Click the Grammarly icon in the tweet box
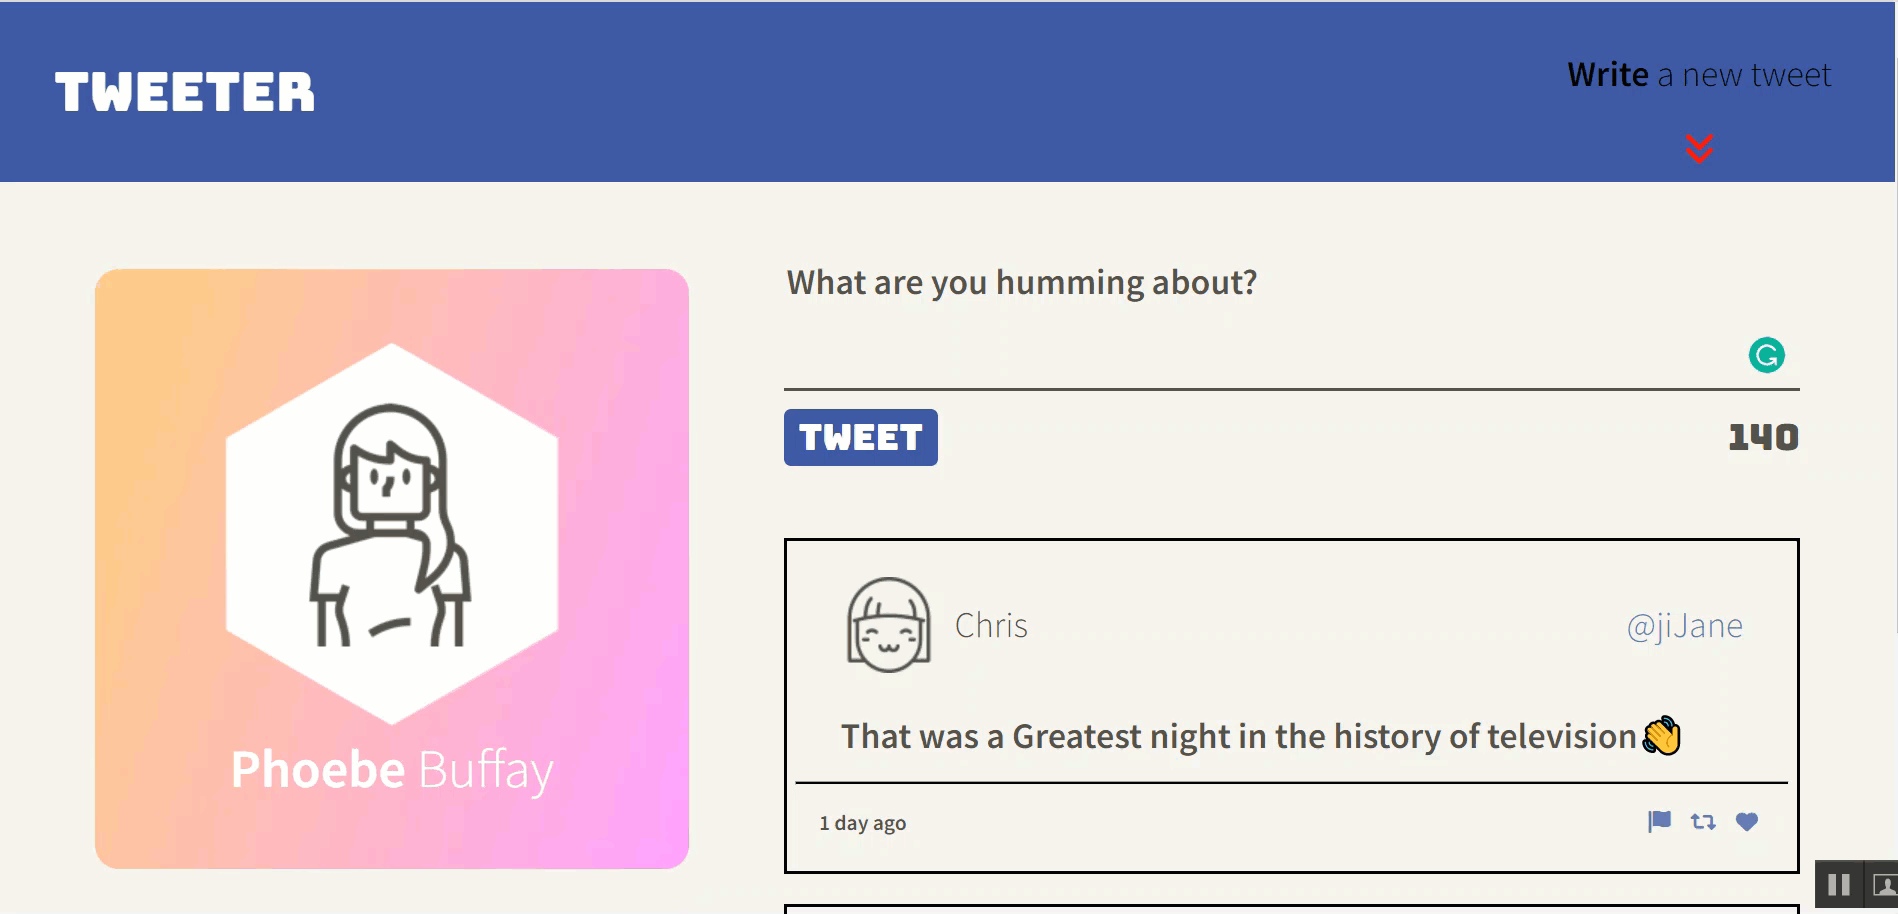 pyautogui.click(x=1767, y=355)
